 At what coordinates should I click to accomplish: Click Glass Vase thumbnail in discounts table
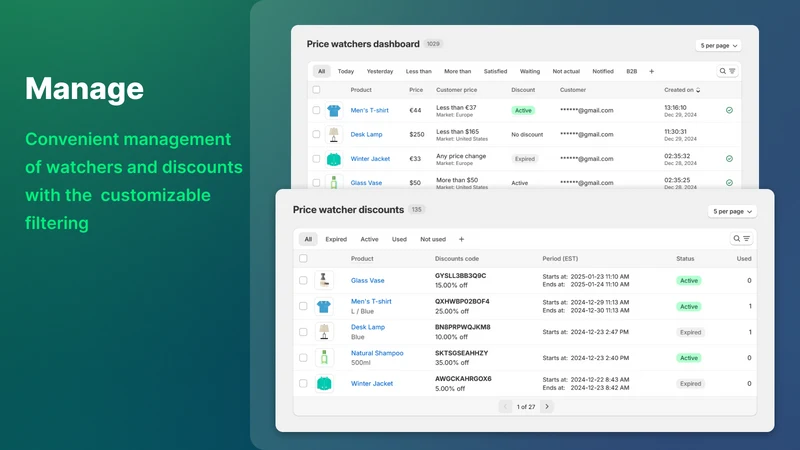tap(324, 280)
